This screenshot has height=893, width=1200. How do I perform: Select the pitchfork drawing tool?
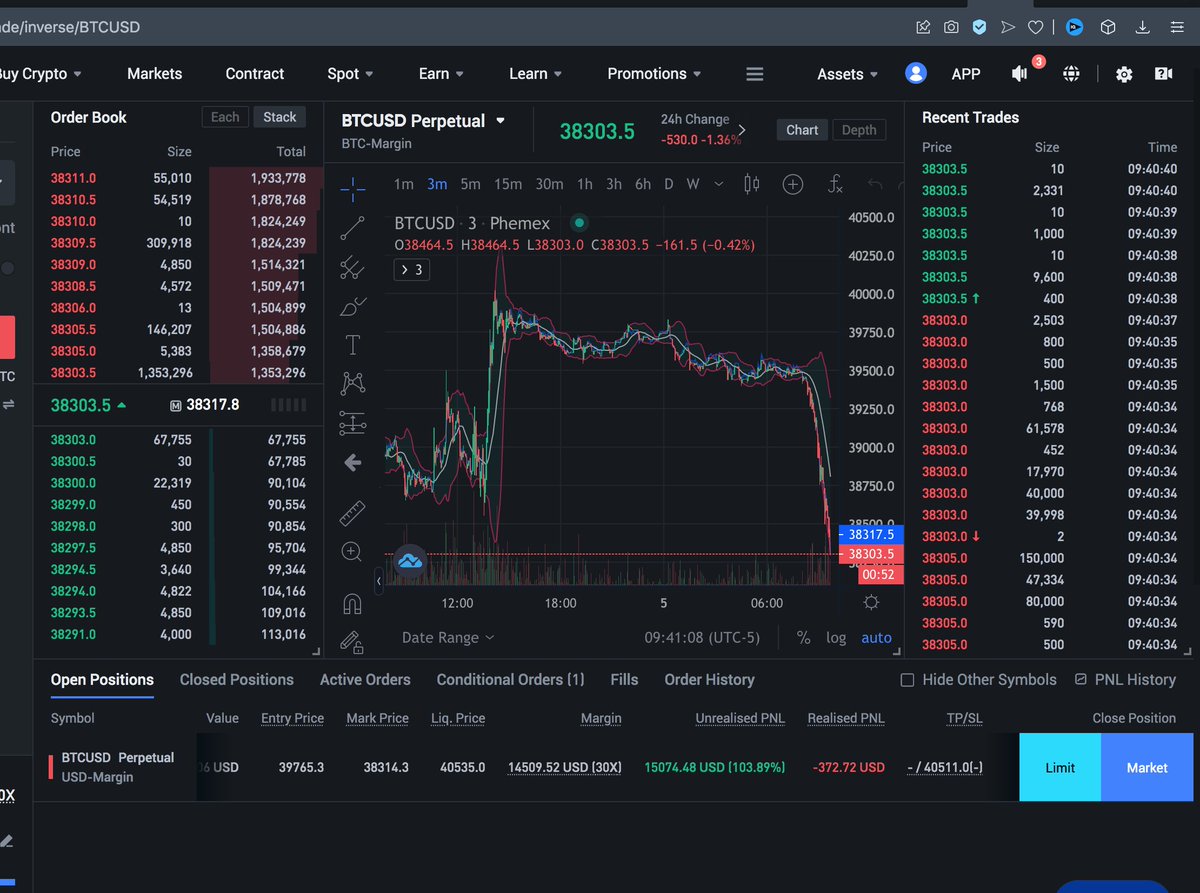[352, 266]
